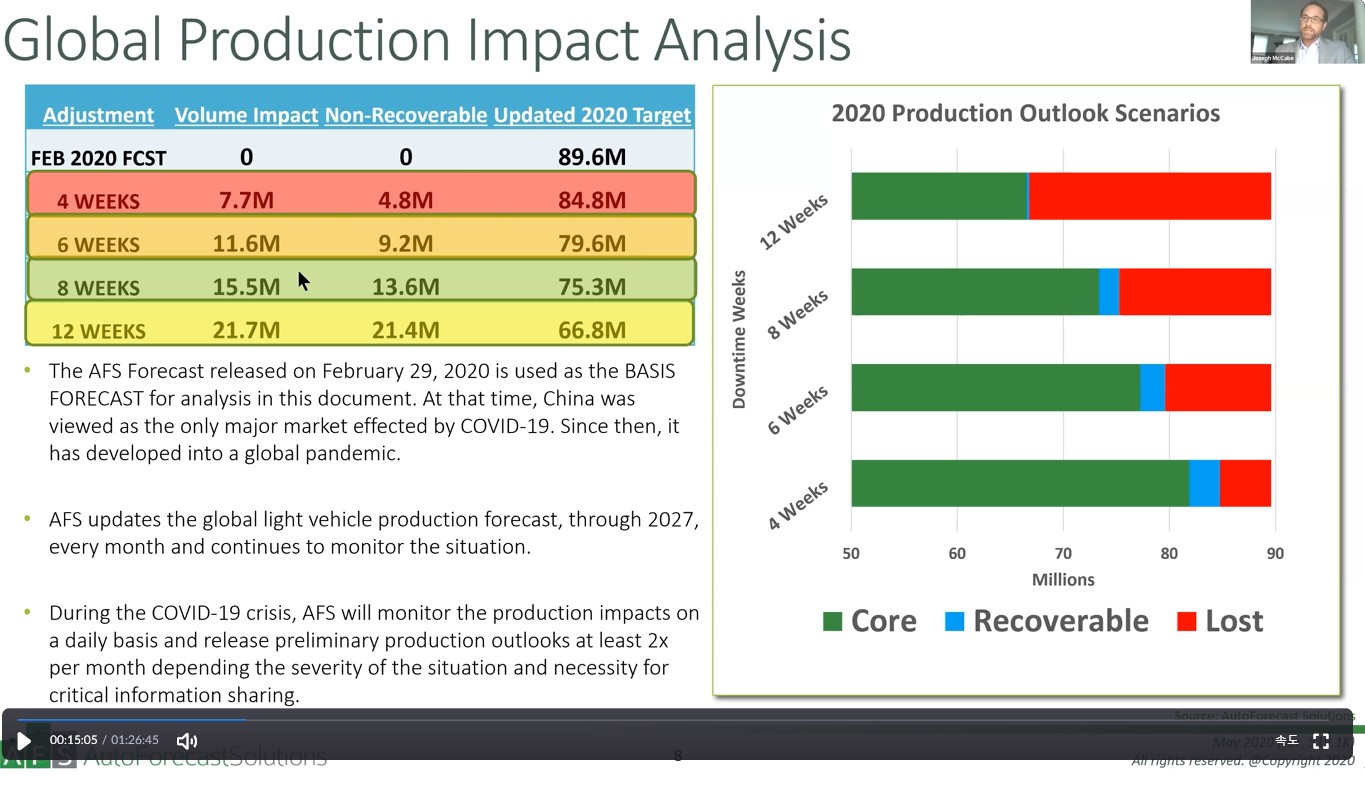The image size is (1365, 792).
Task: Click the bullet about forecast updates through 2027
Action: [x=374, y=533]
